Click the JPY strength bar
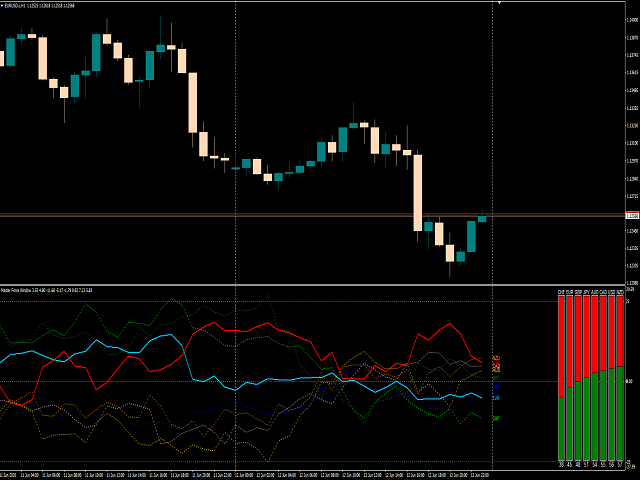640x480 pixels. tap(587, 378)
